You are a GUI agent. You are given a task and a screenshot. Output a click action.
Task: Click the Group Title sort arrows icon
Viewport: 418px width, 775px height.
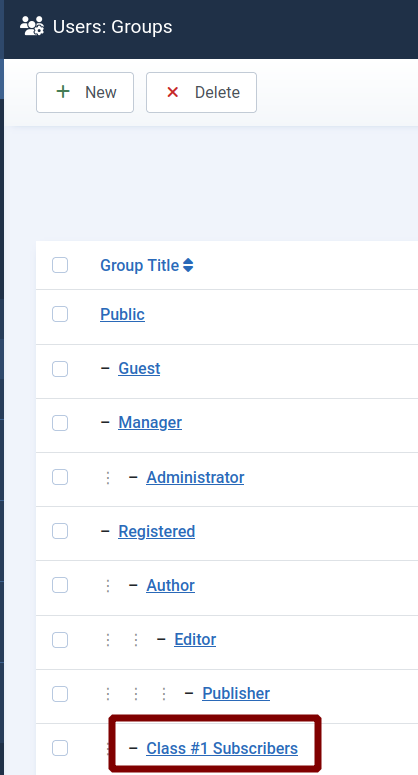point(188,265)
